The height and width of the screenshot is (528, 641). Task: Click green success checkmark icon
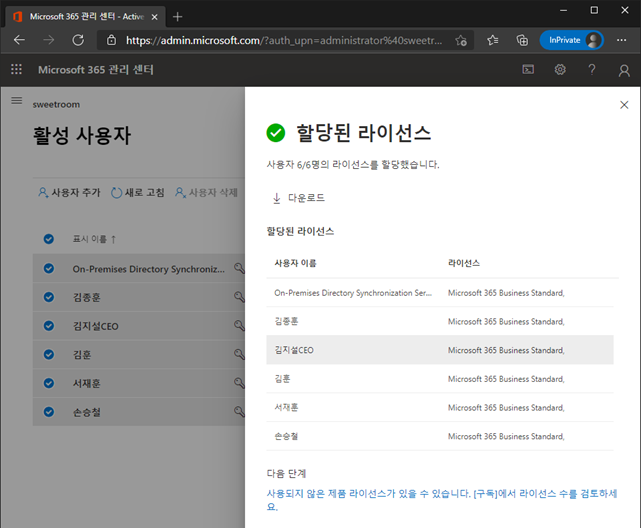pos(276,133)
